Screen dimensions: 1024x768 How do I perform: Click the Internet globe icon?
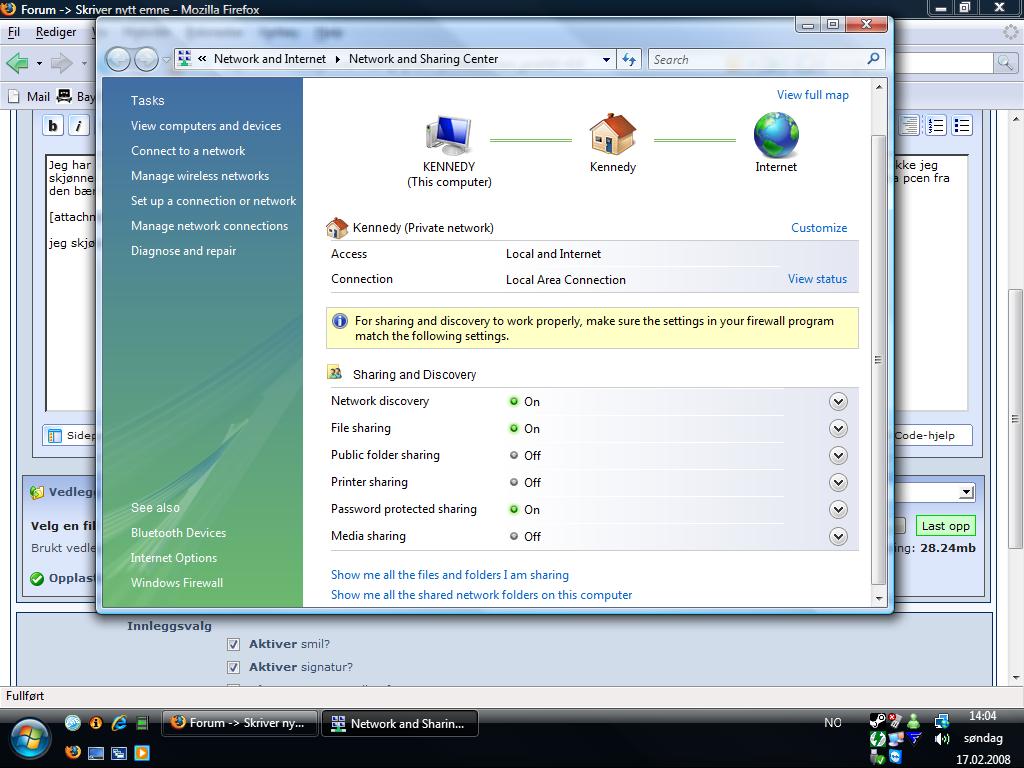coord(776,135)
